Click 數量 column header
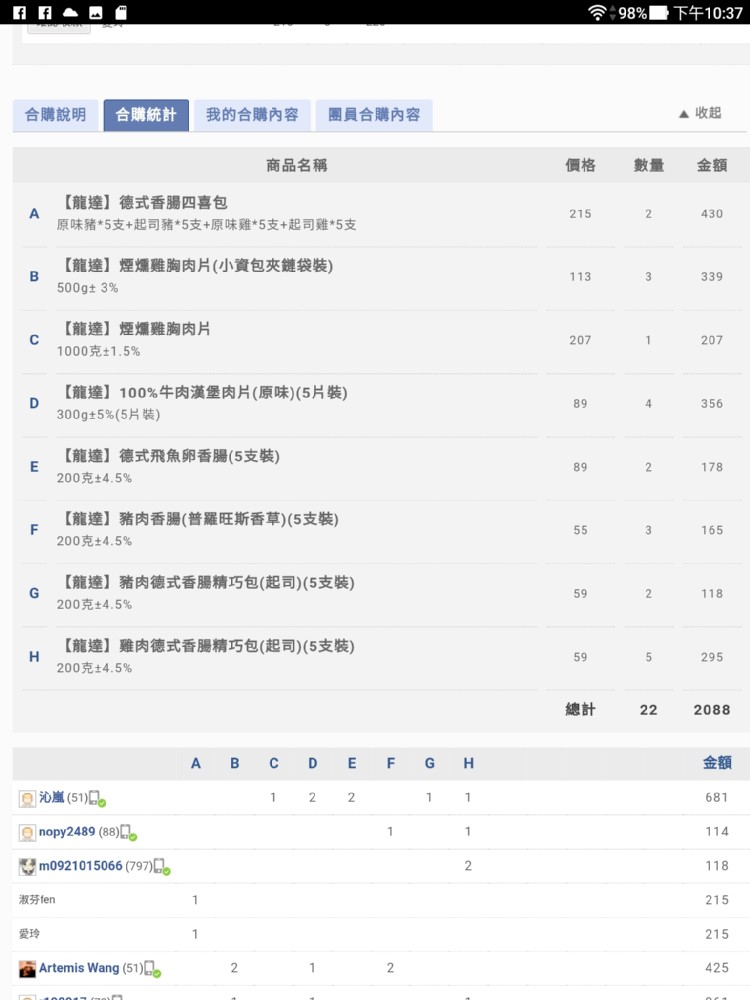This screenshot has height=1000, width=750. (649, 166)
